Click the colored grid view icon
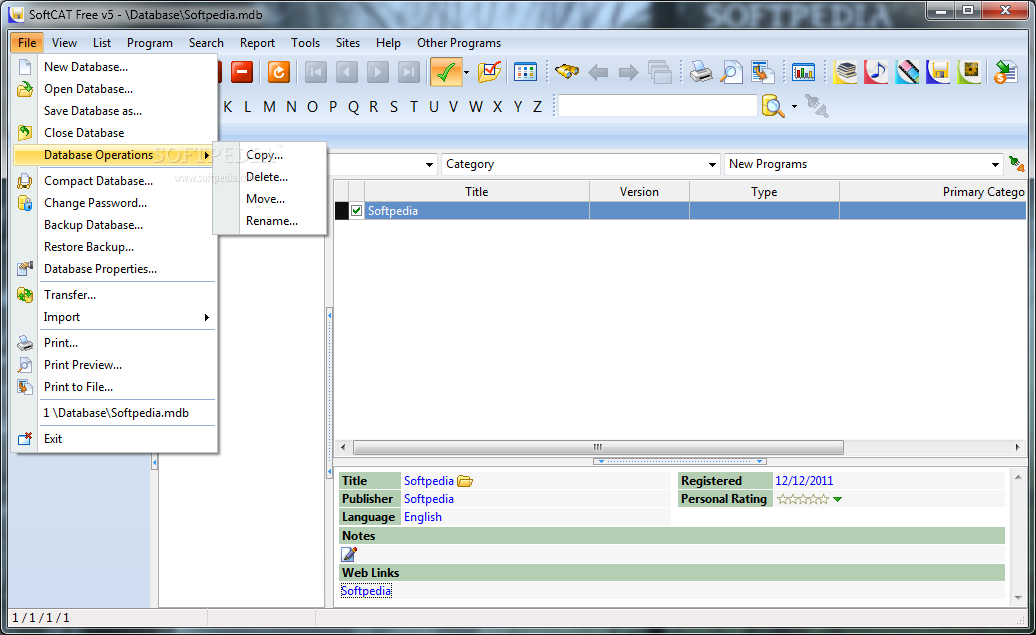 (525, 72)
